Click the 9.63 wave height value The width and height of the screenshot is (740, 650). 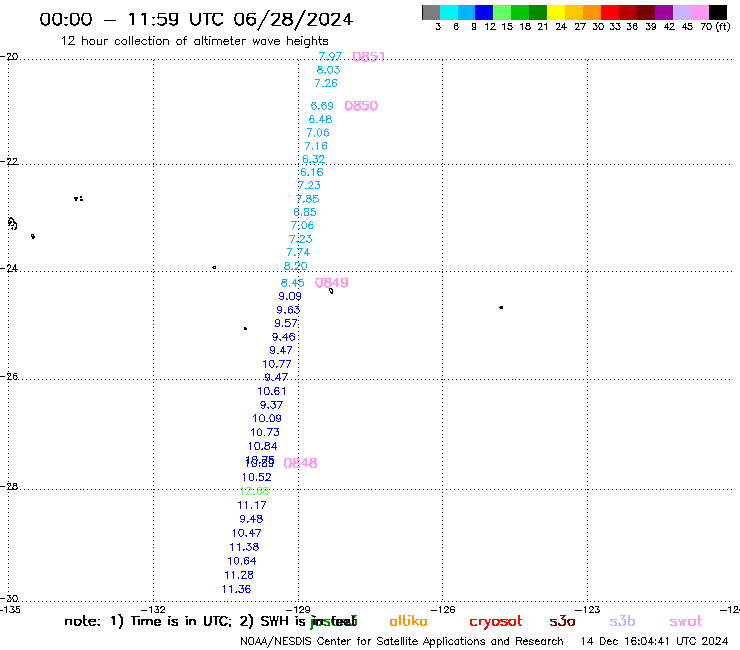click(x=288, y=310)
